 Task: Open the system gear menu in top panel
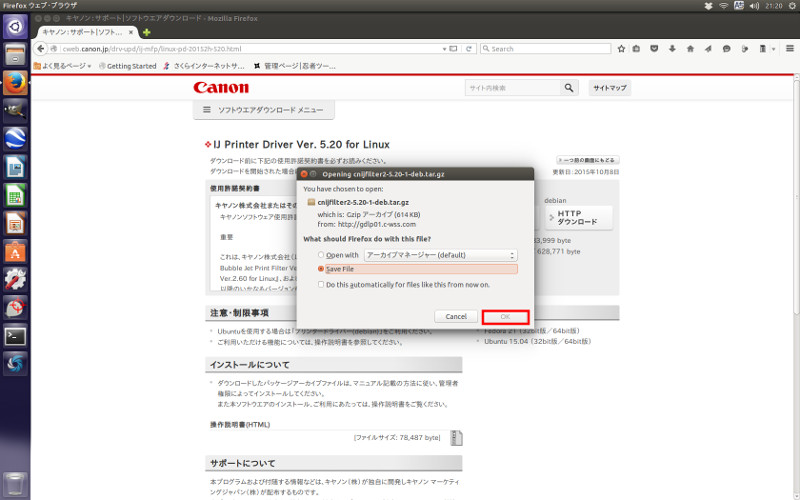[792, 6]
